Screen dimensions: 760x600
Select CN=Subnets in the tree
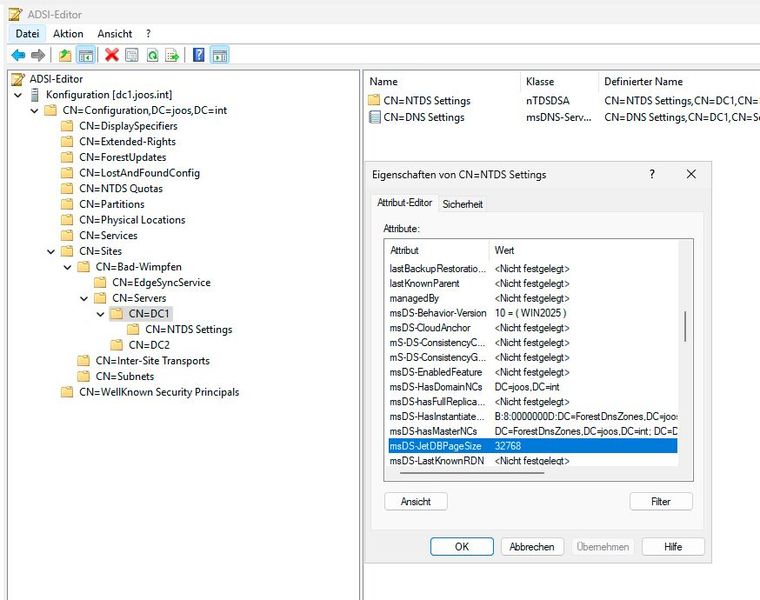pos(125,376)
